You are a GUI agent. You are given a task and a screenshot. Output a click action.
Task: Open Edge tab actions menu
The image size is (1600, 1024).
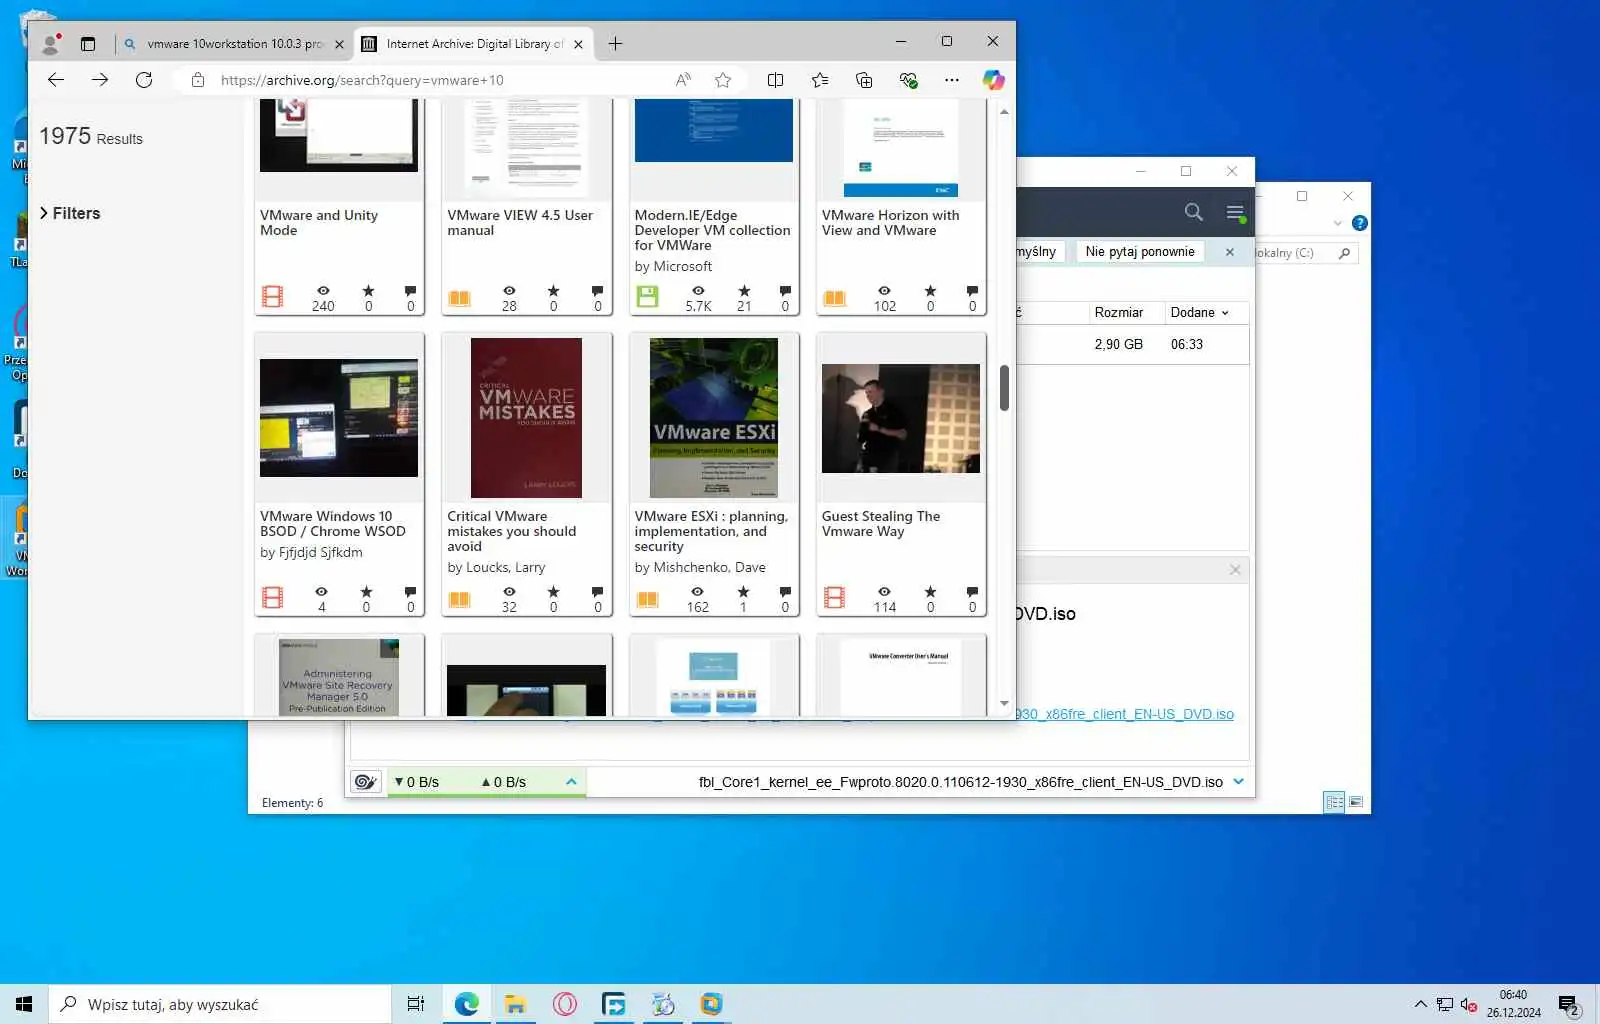pyautogui.click(x=88, y=44)
